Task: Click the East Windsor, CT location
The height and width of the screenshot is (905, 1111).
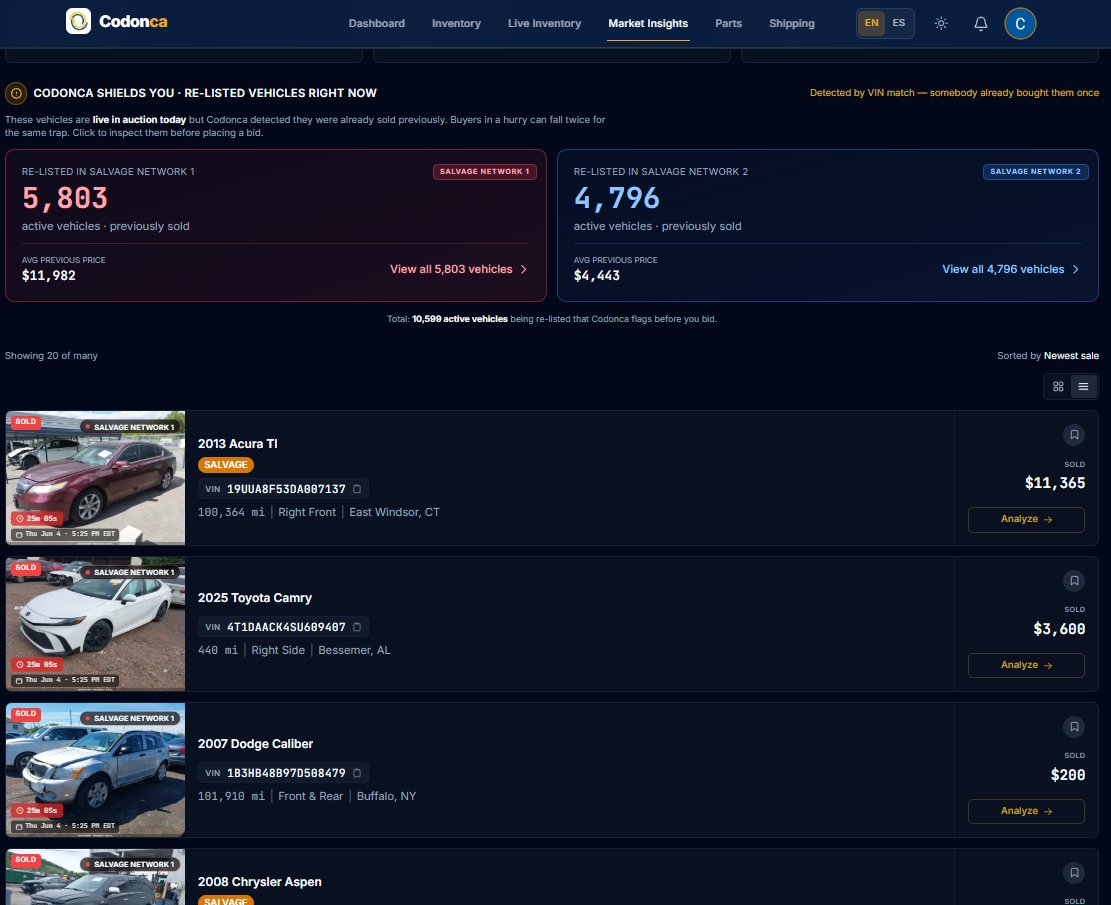Action: tap(394, 512)
